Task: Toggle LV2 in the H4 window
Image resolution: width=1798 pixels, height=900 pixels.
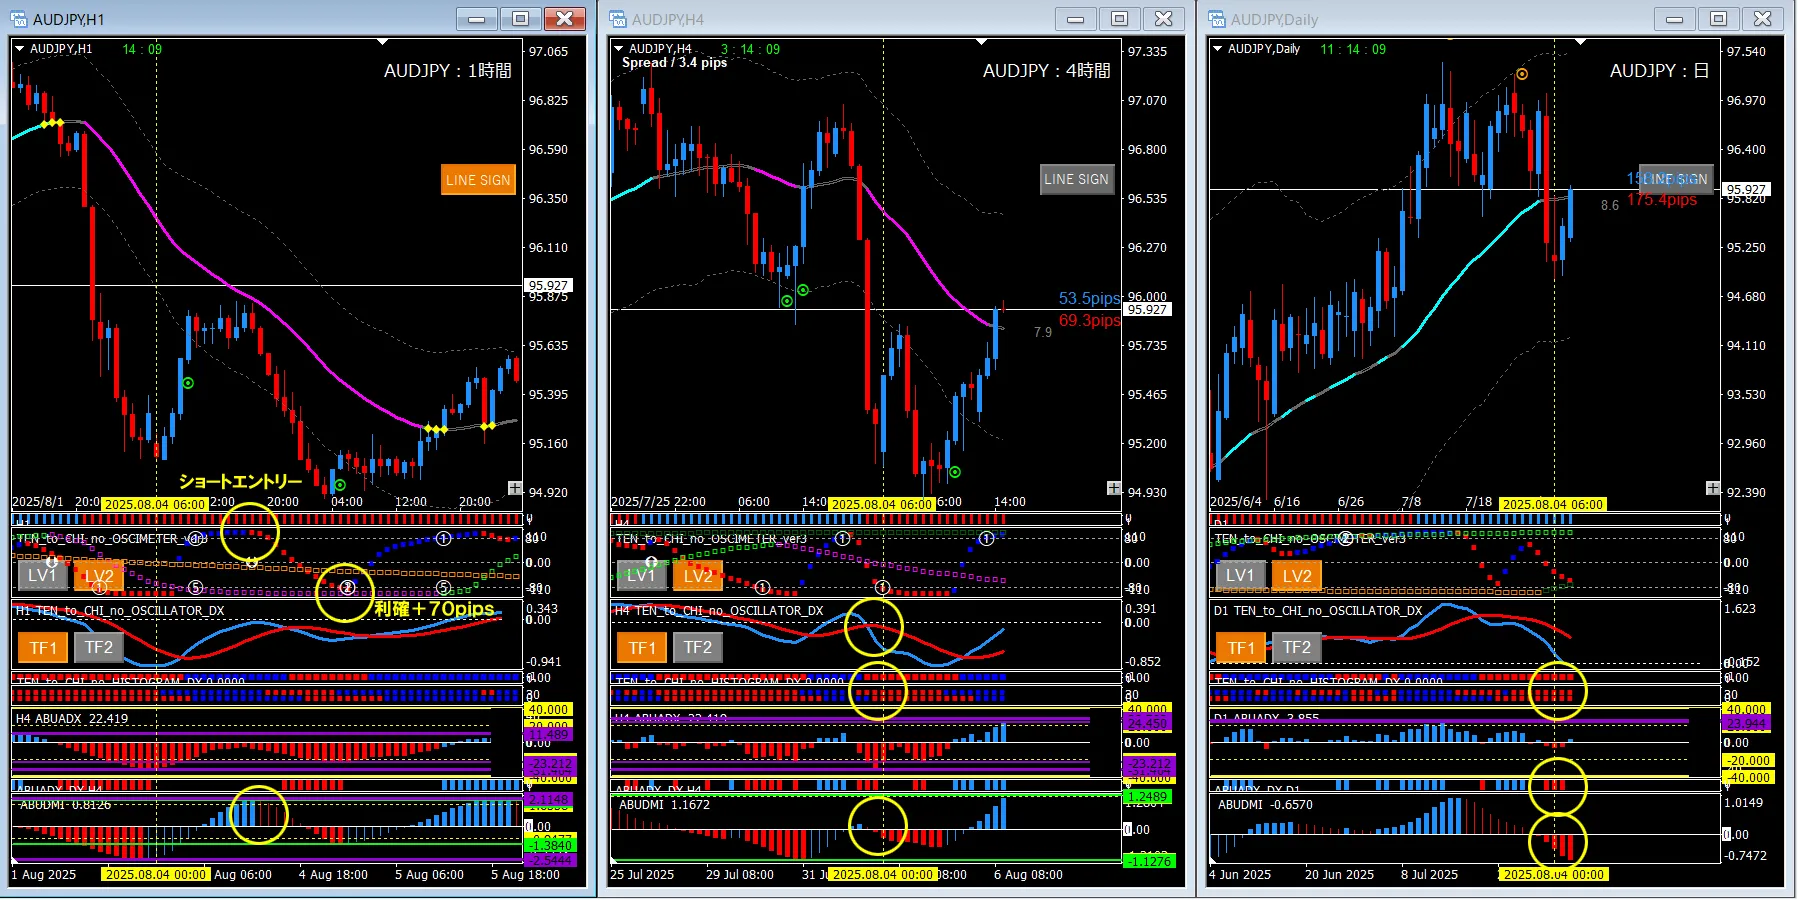Action: 698,575
